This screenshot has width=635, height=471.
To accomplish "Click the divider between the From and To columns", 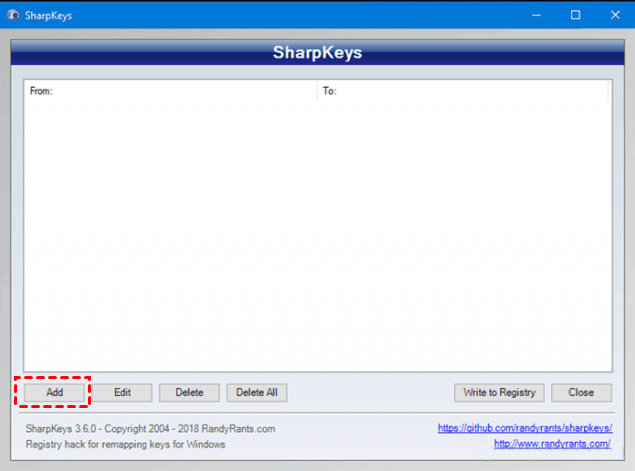I will pyautogui.click(x=317, y=91).
